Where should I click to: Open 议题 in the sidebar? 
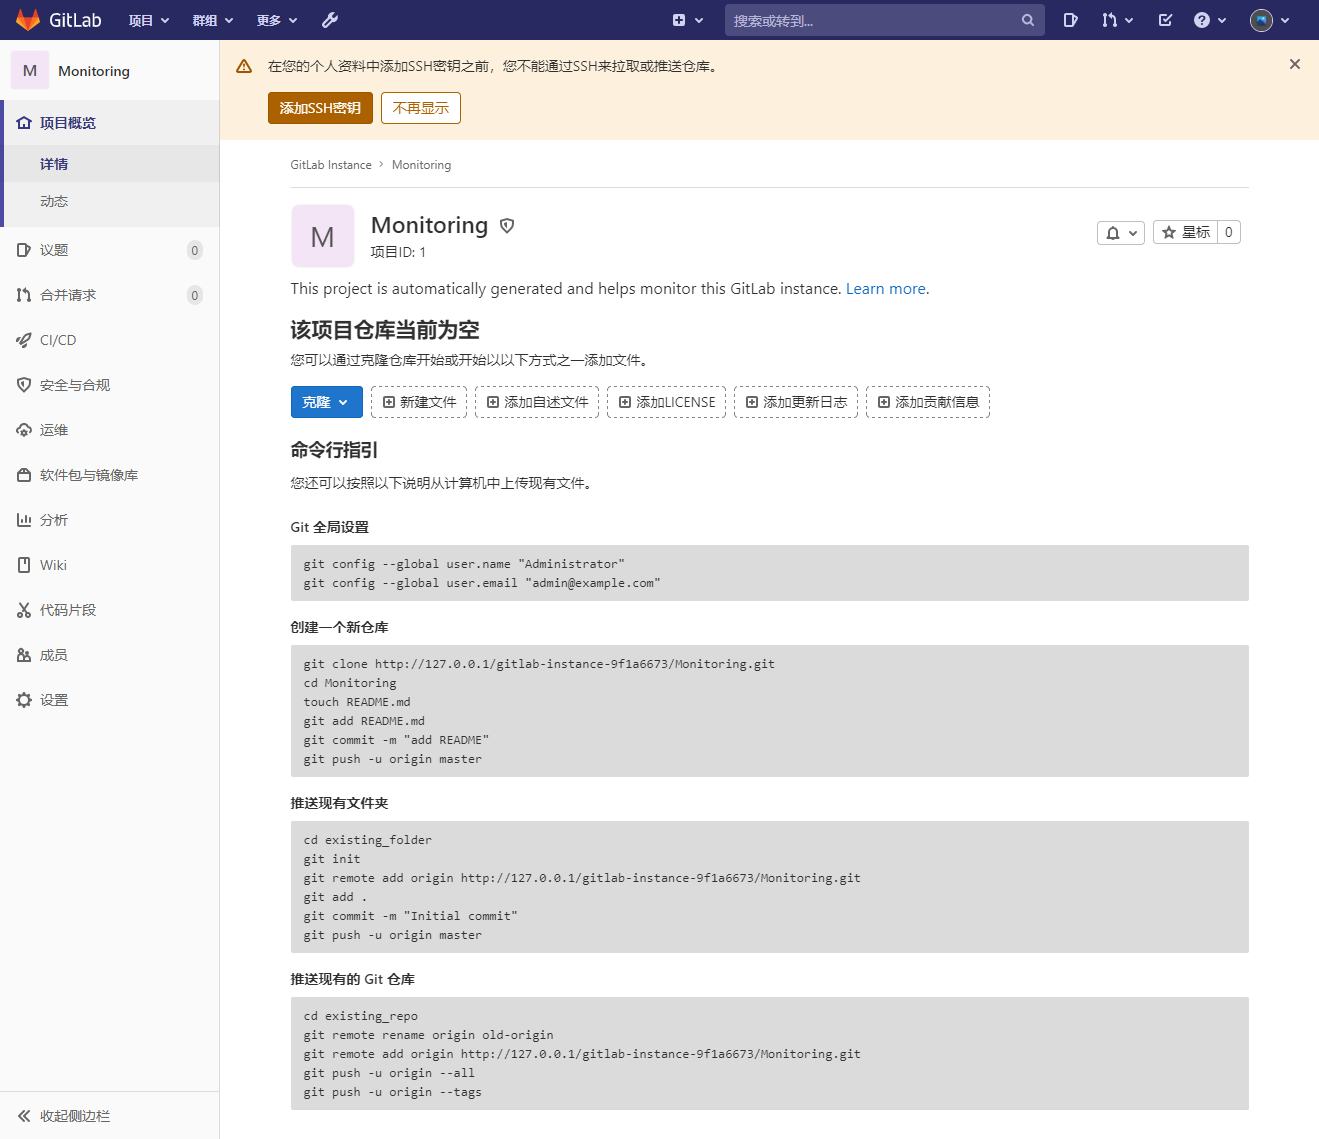(x=110, y=250)
